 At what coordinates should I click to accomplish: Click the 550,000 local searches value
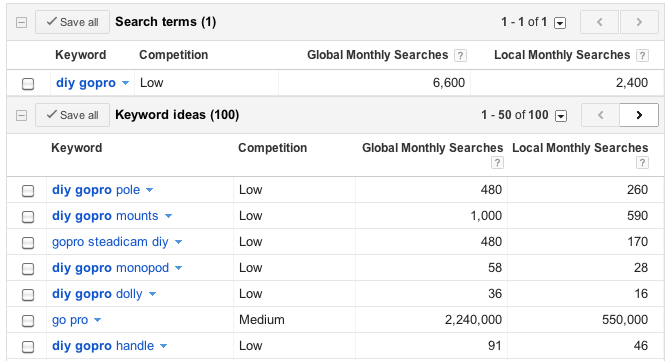point(625,320)
